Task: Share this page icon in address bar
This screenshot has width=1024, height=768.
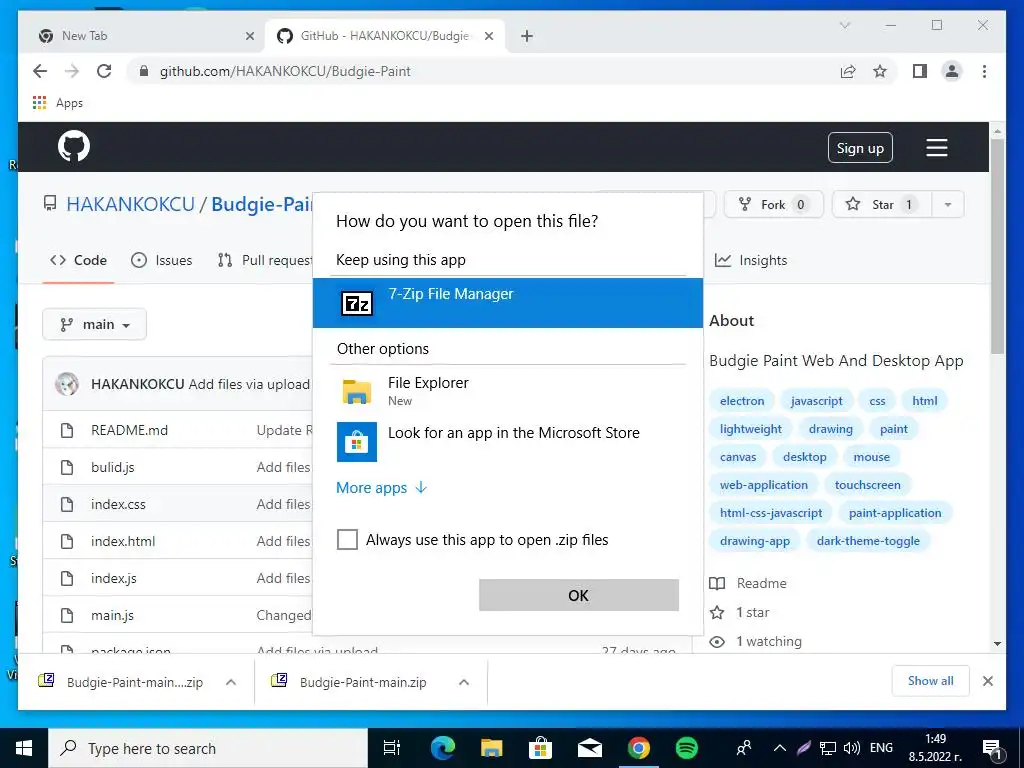Action: click(848, 71)
